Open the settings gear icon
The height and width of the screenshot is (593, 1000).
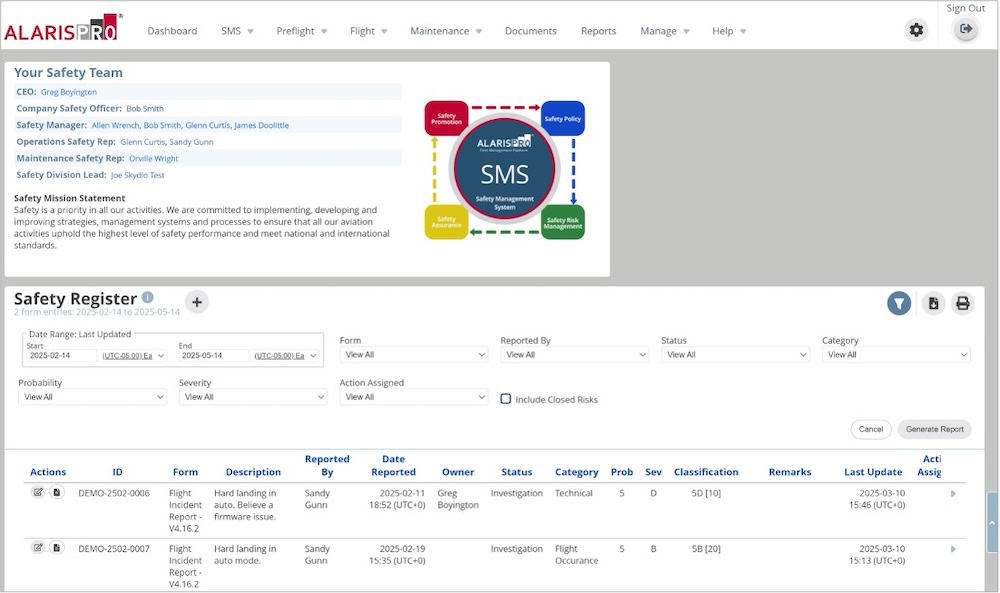click(916, 30)
